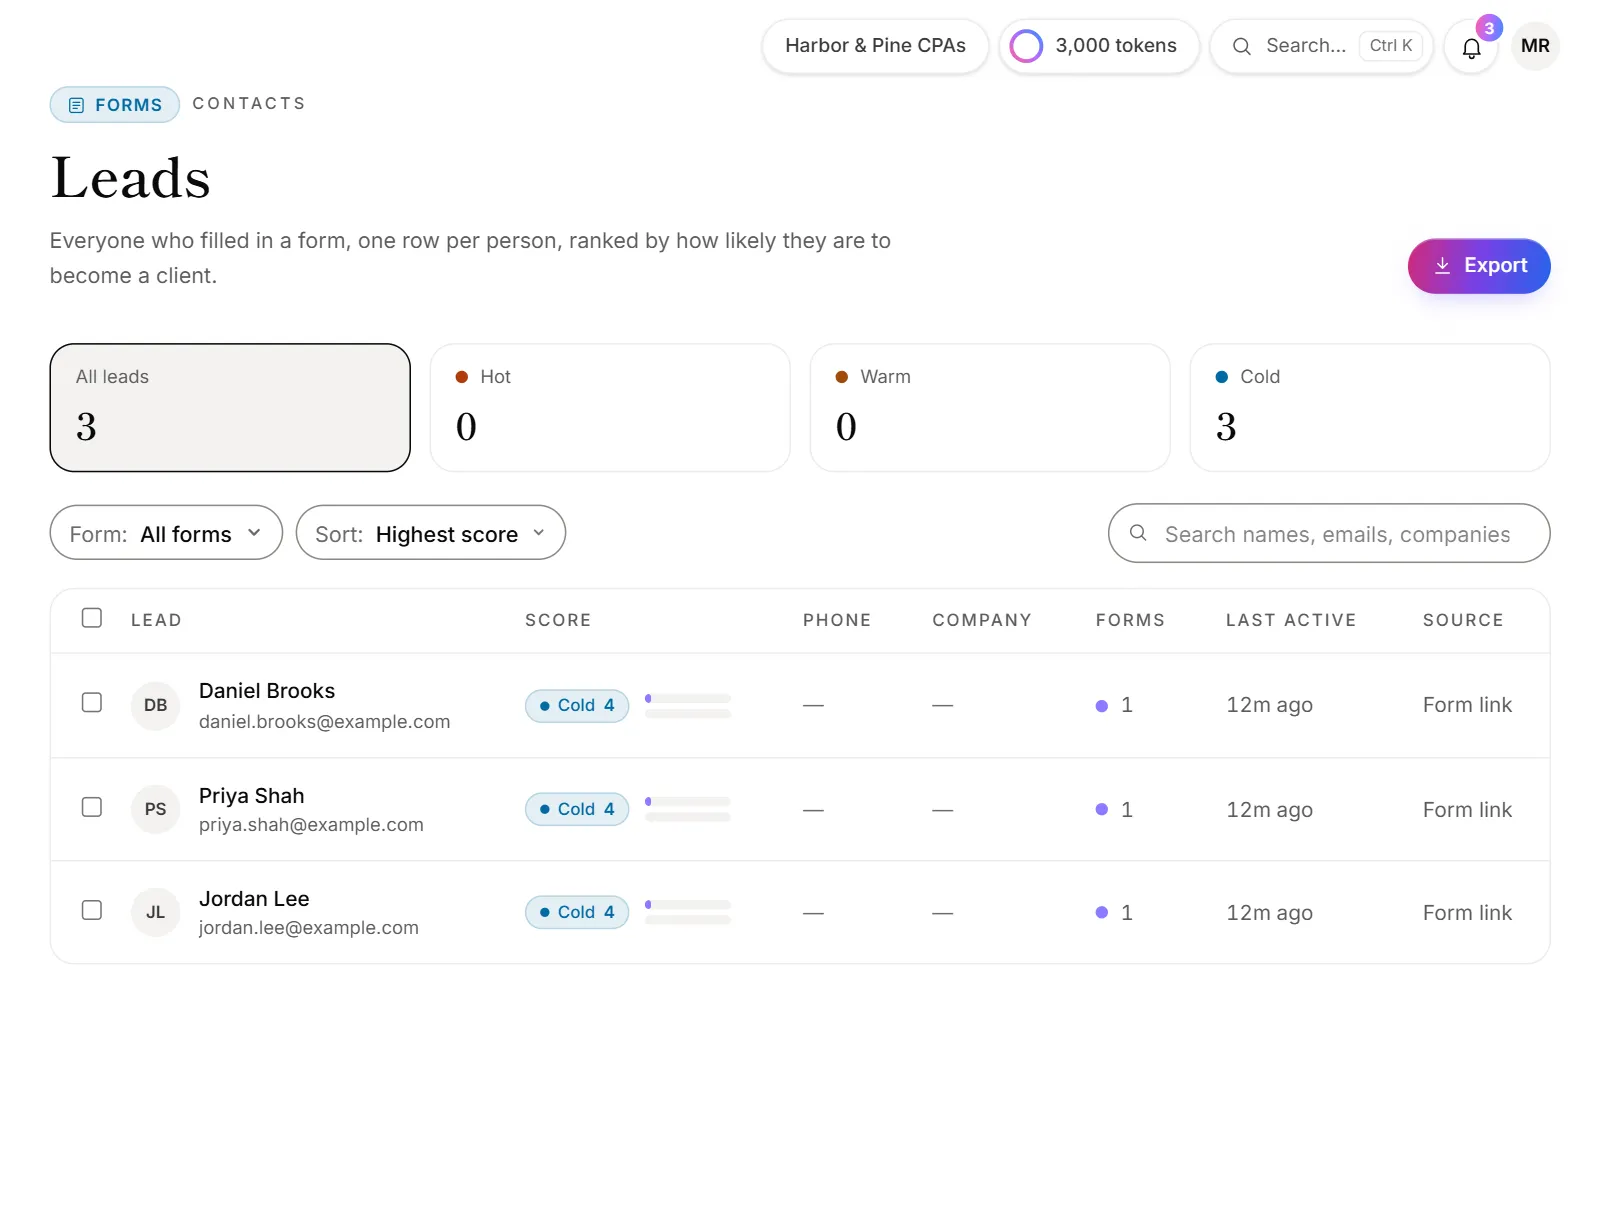Viewport: 1600px width, 1231px height.
Task: Click Form link source for Jordan Lee
Action: (x=1467, y=913)
